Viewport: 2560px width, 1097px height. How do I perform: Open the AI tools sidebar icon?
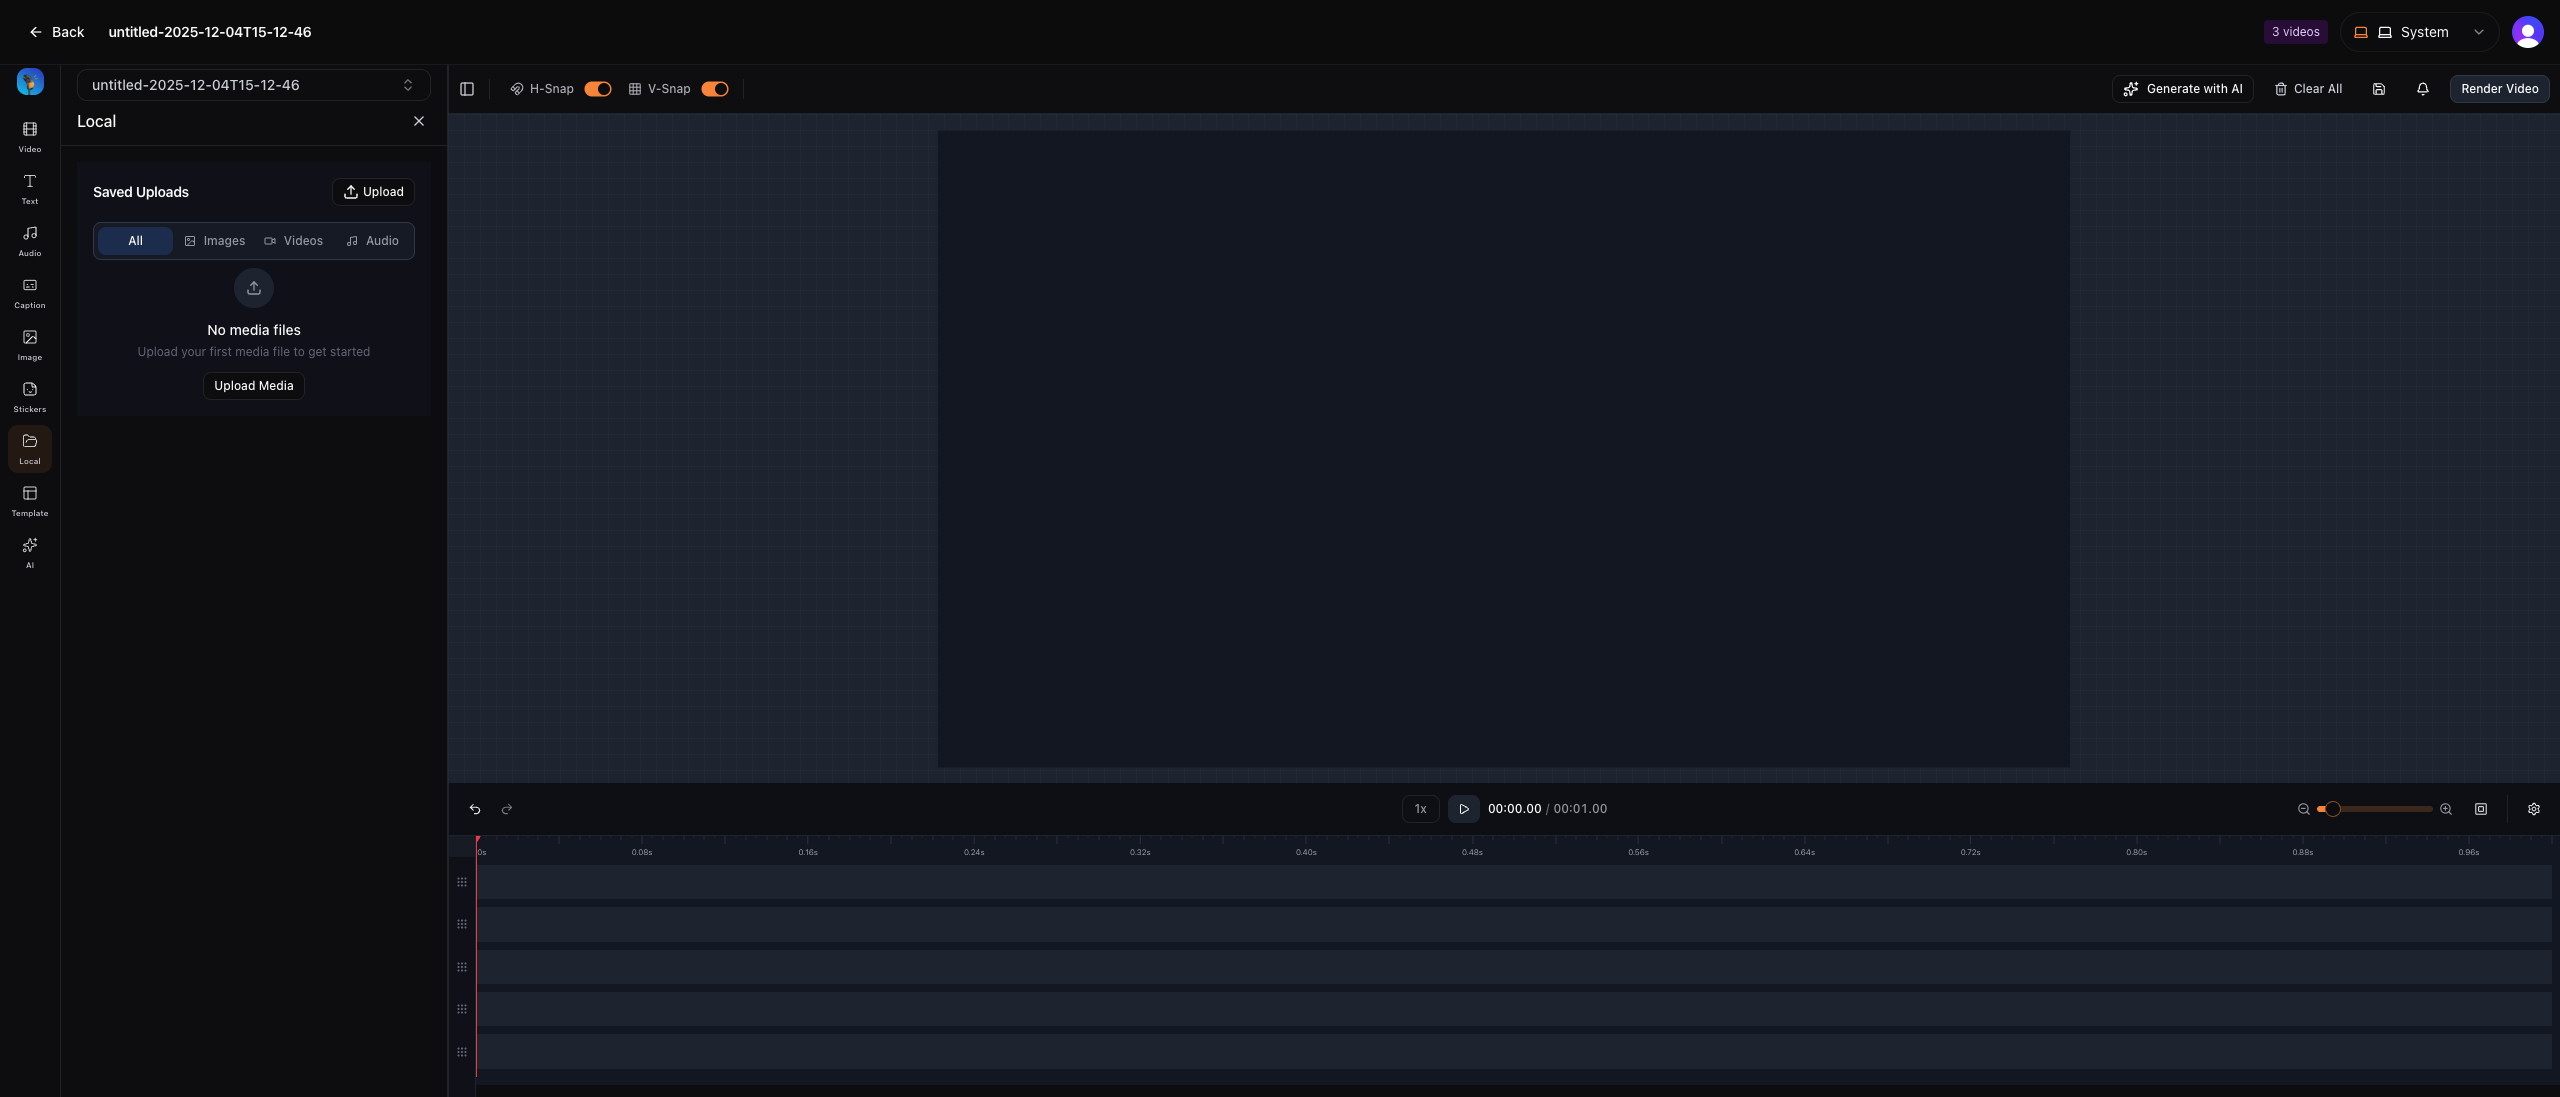30,552
